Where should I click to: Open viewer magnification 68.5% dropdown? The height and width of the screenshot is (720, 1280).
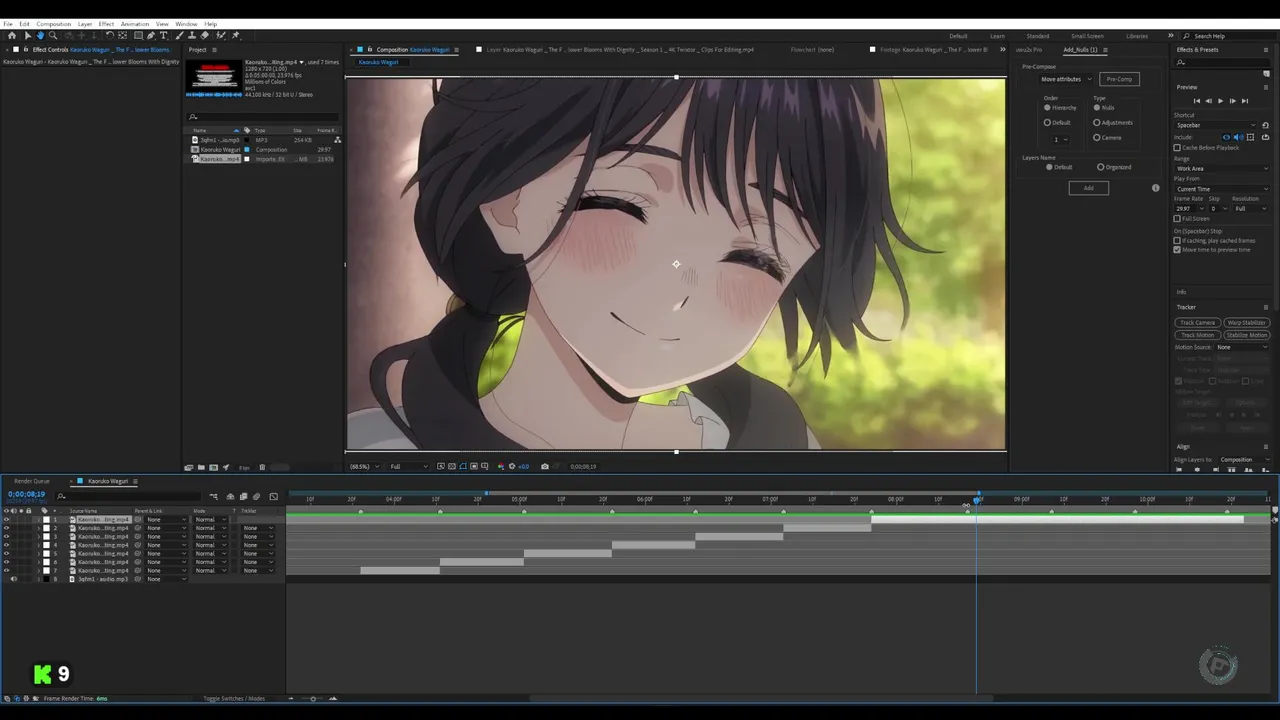[364, 466]
